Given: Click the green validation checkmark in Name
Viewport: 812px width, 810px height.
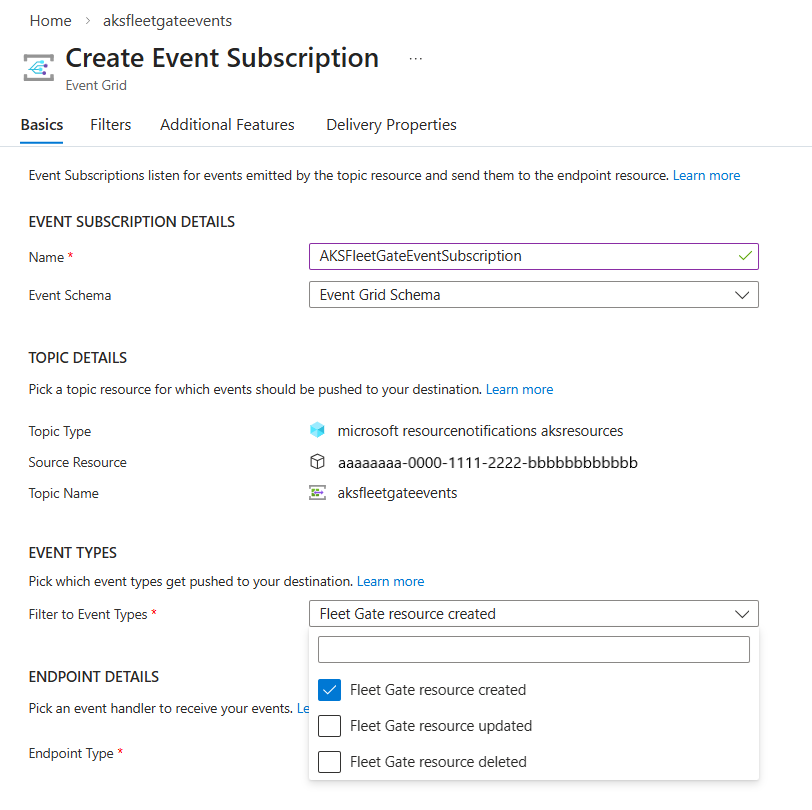Looking at the screenshot, I should click(x=744, y=256).
